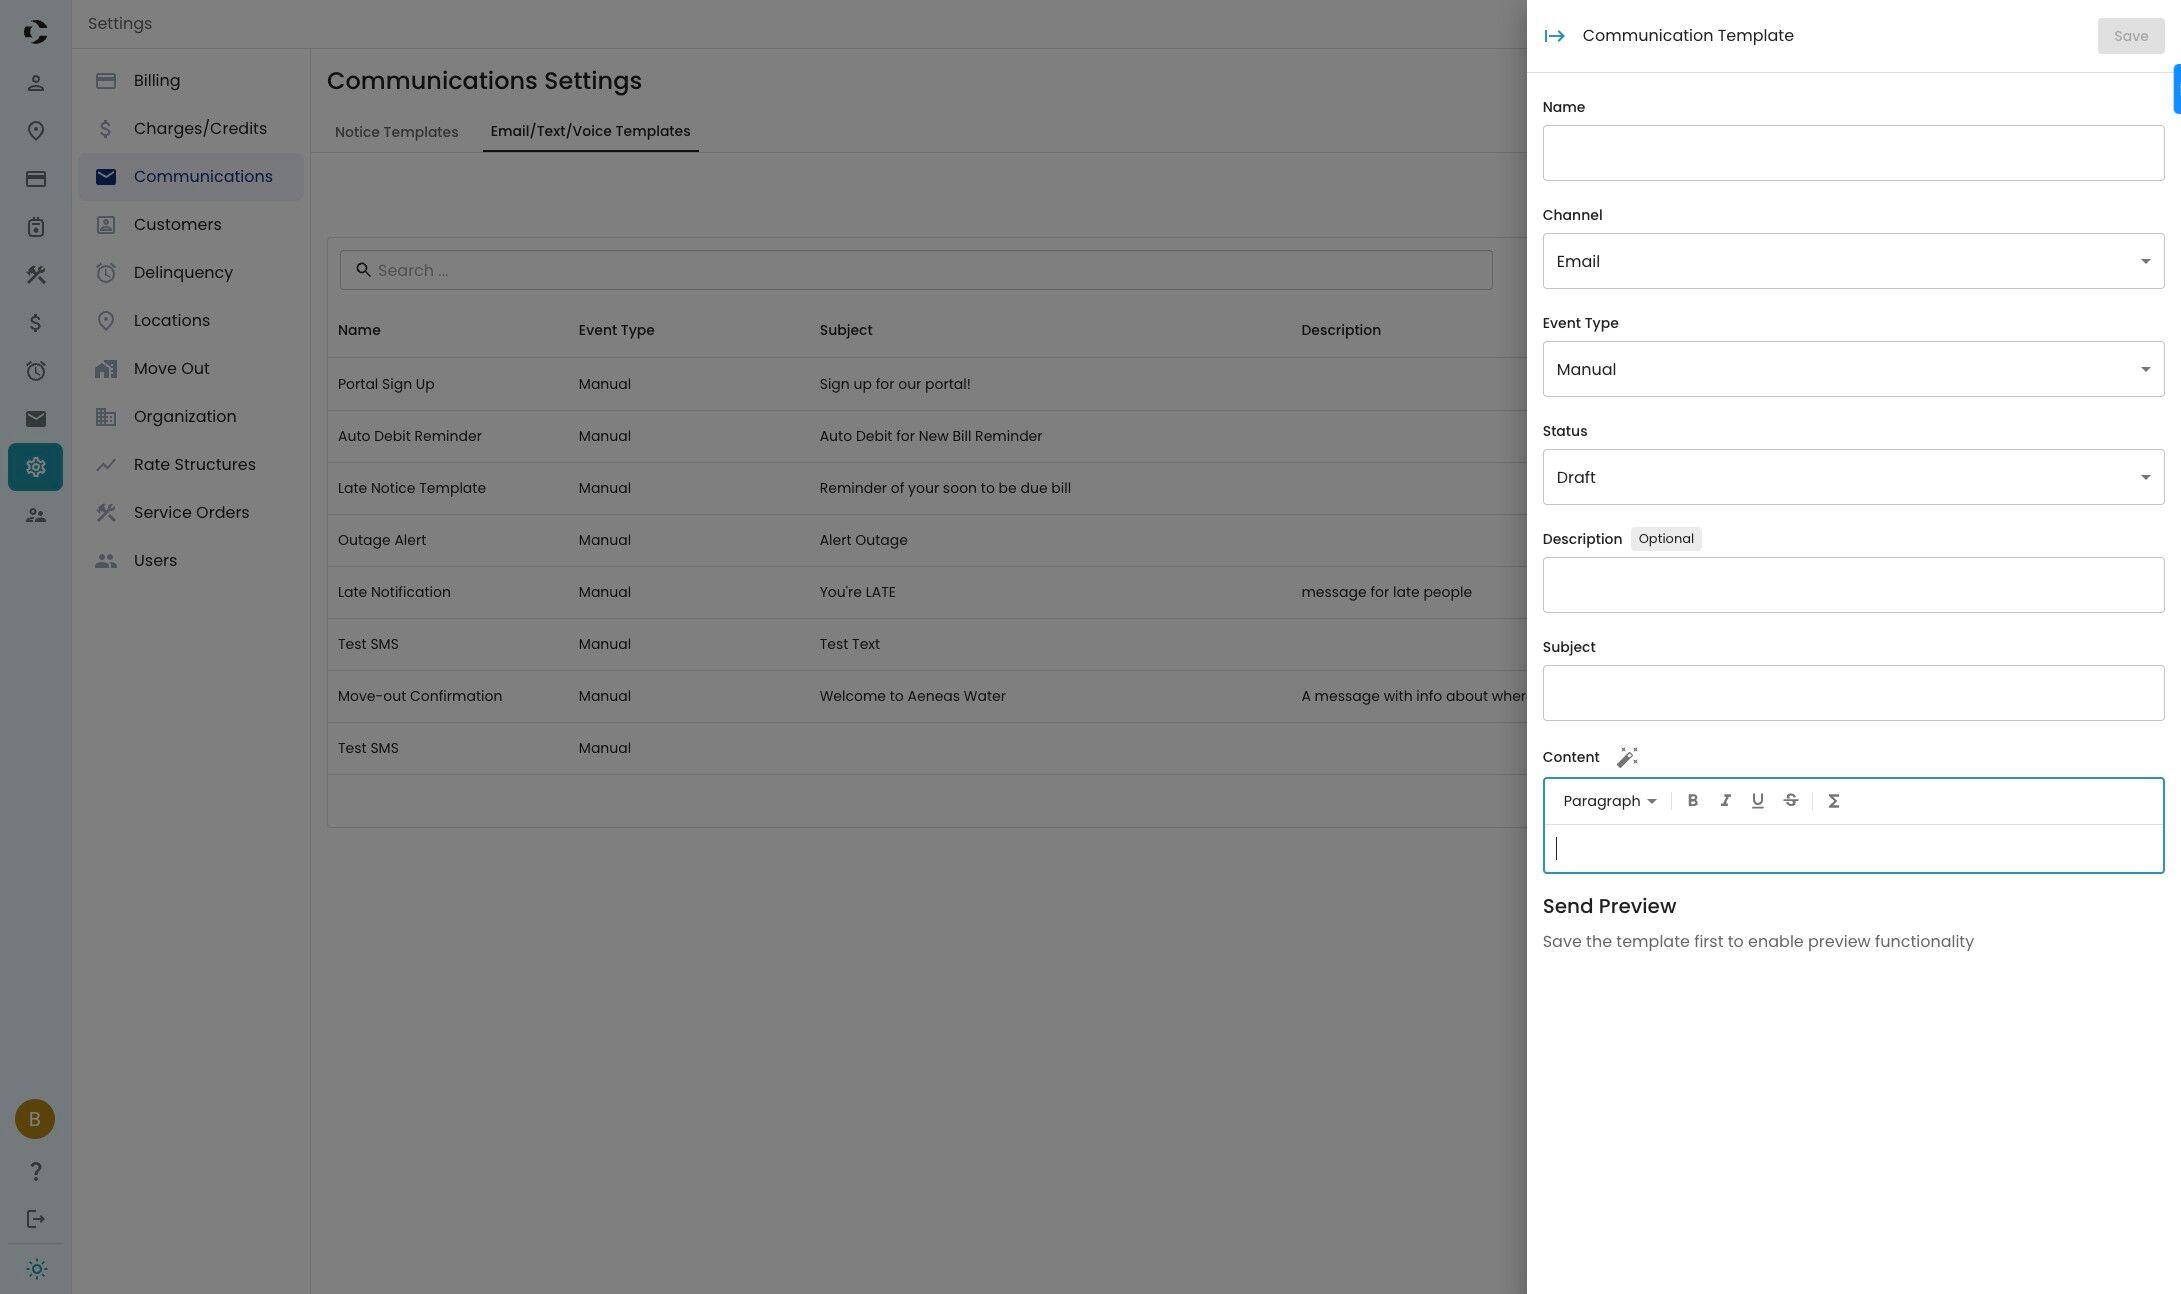
Task: Open the Event Type dropdown
Action: point(1852,369)
